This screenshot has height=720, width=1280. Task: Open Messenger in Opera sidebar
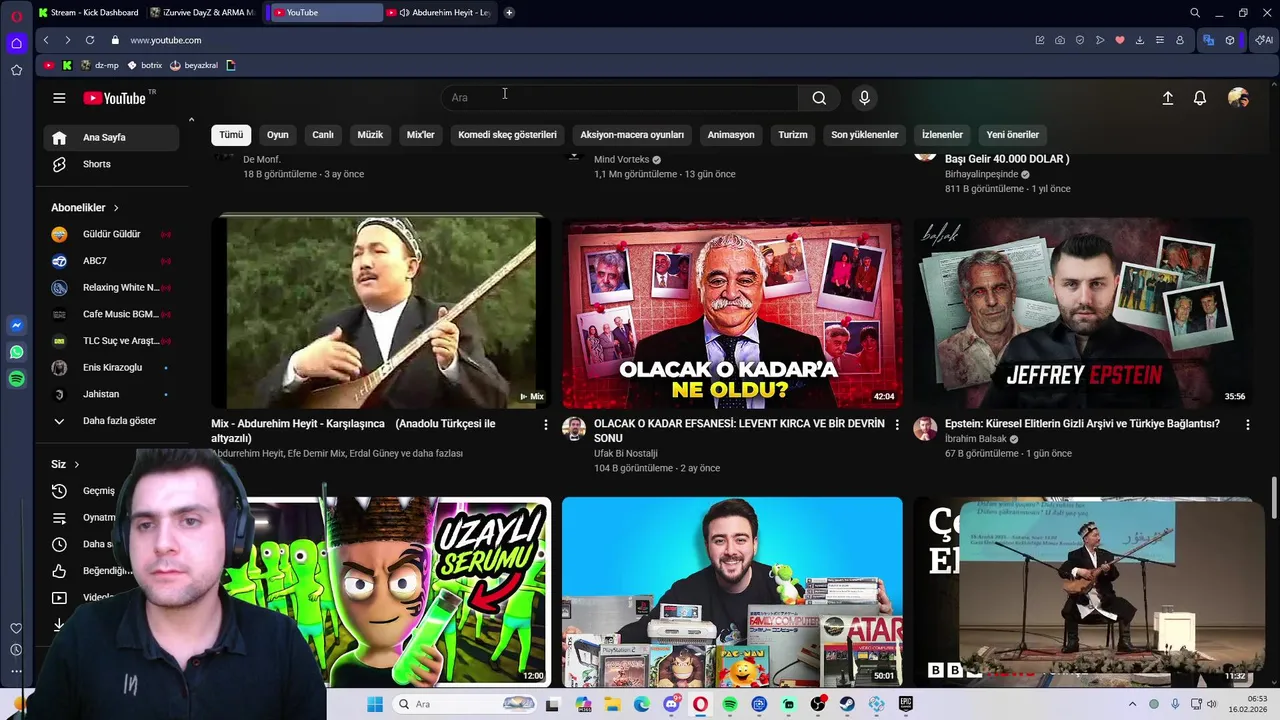pos(16,325)
